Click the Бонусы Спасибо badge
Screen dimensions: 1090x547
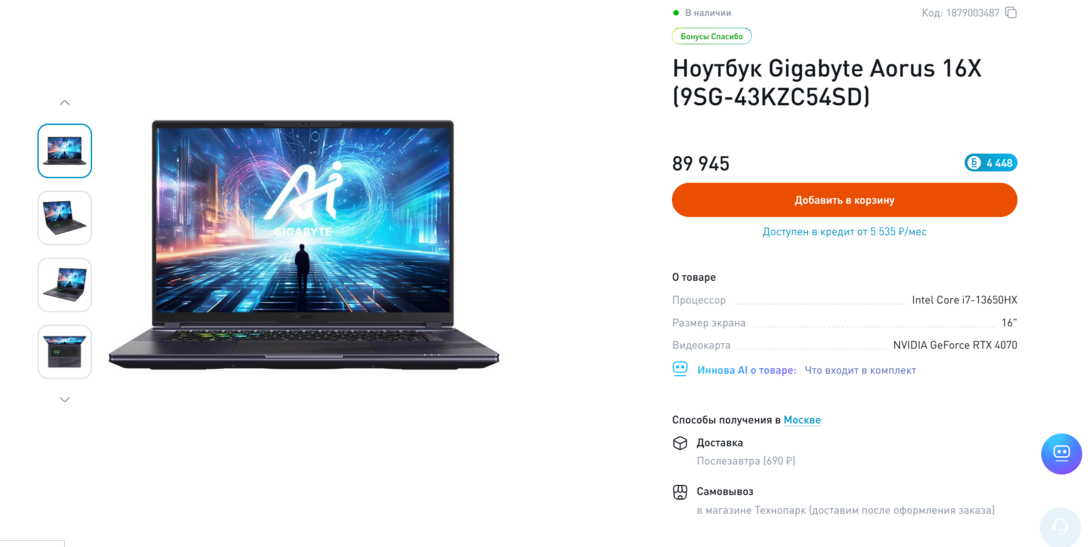coord(711,36)
